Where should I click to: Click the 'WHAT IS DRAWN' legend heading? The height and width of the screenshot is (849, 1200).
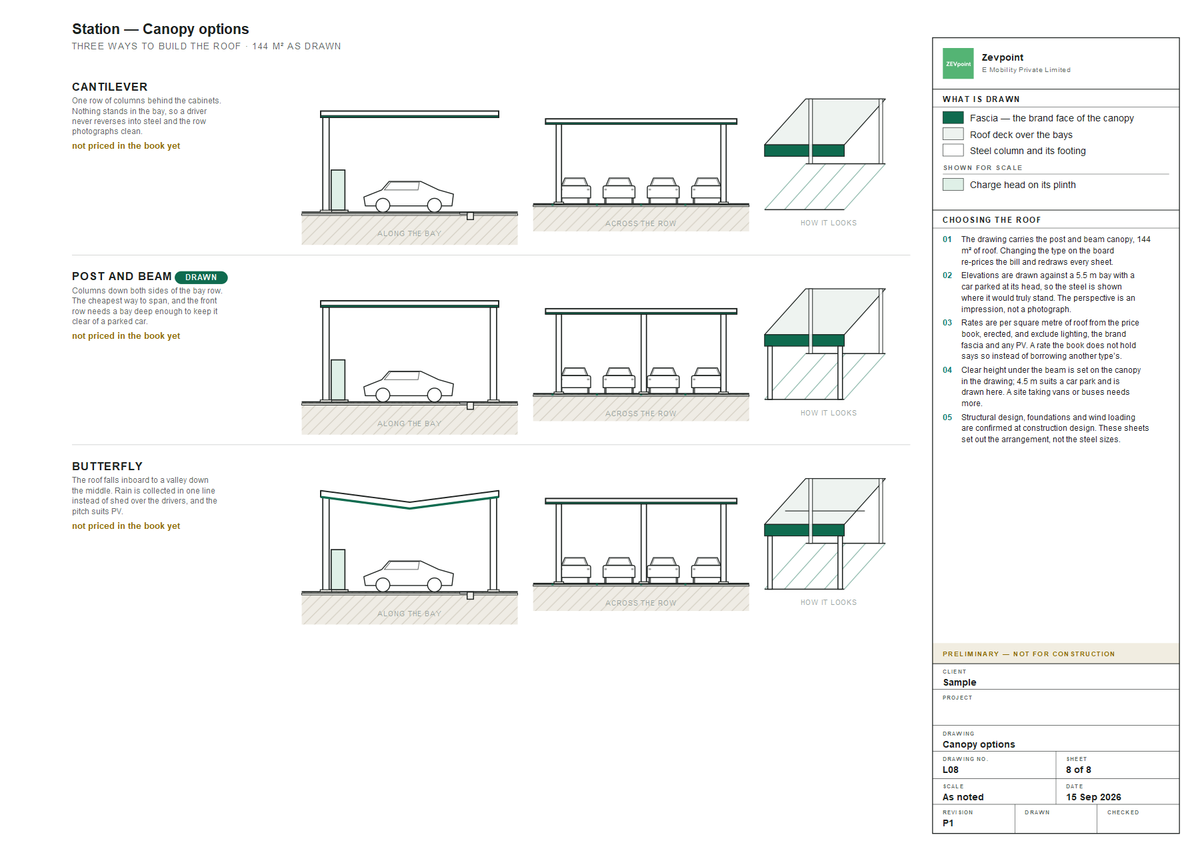click(981, 100)
